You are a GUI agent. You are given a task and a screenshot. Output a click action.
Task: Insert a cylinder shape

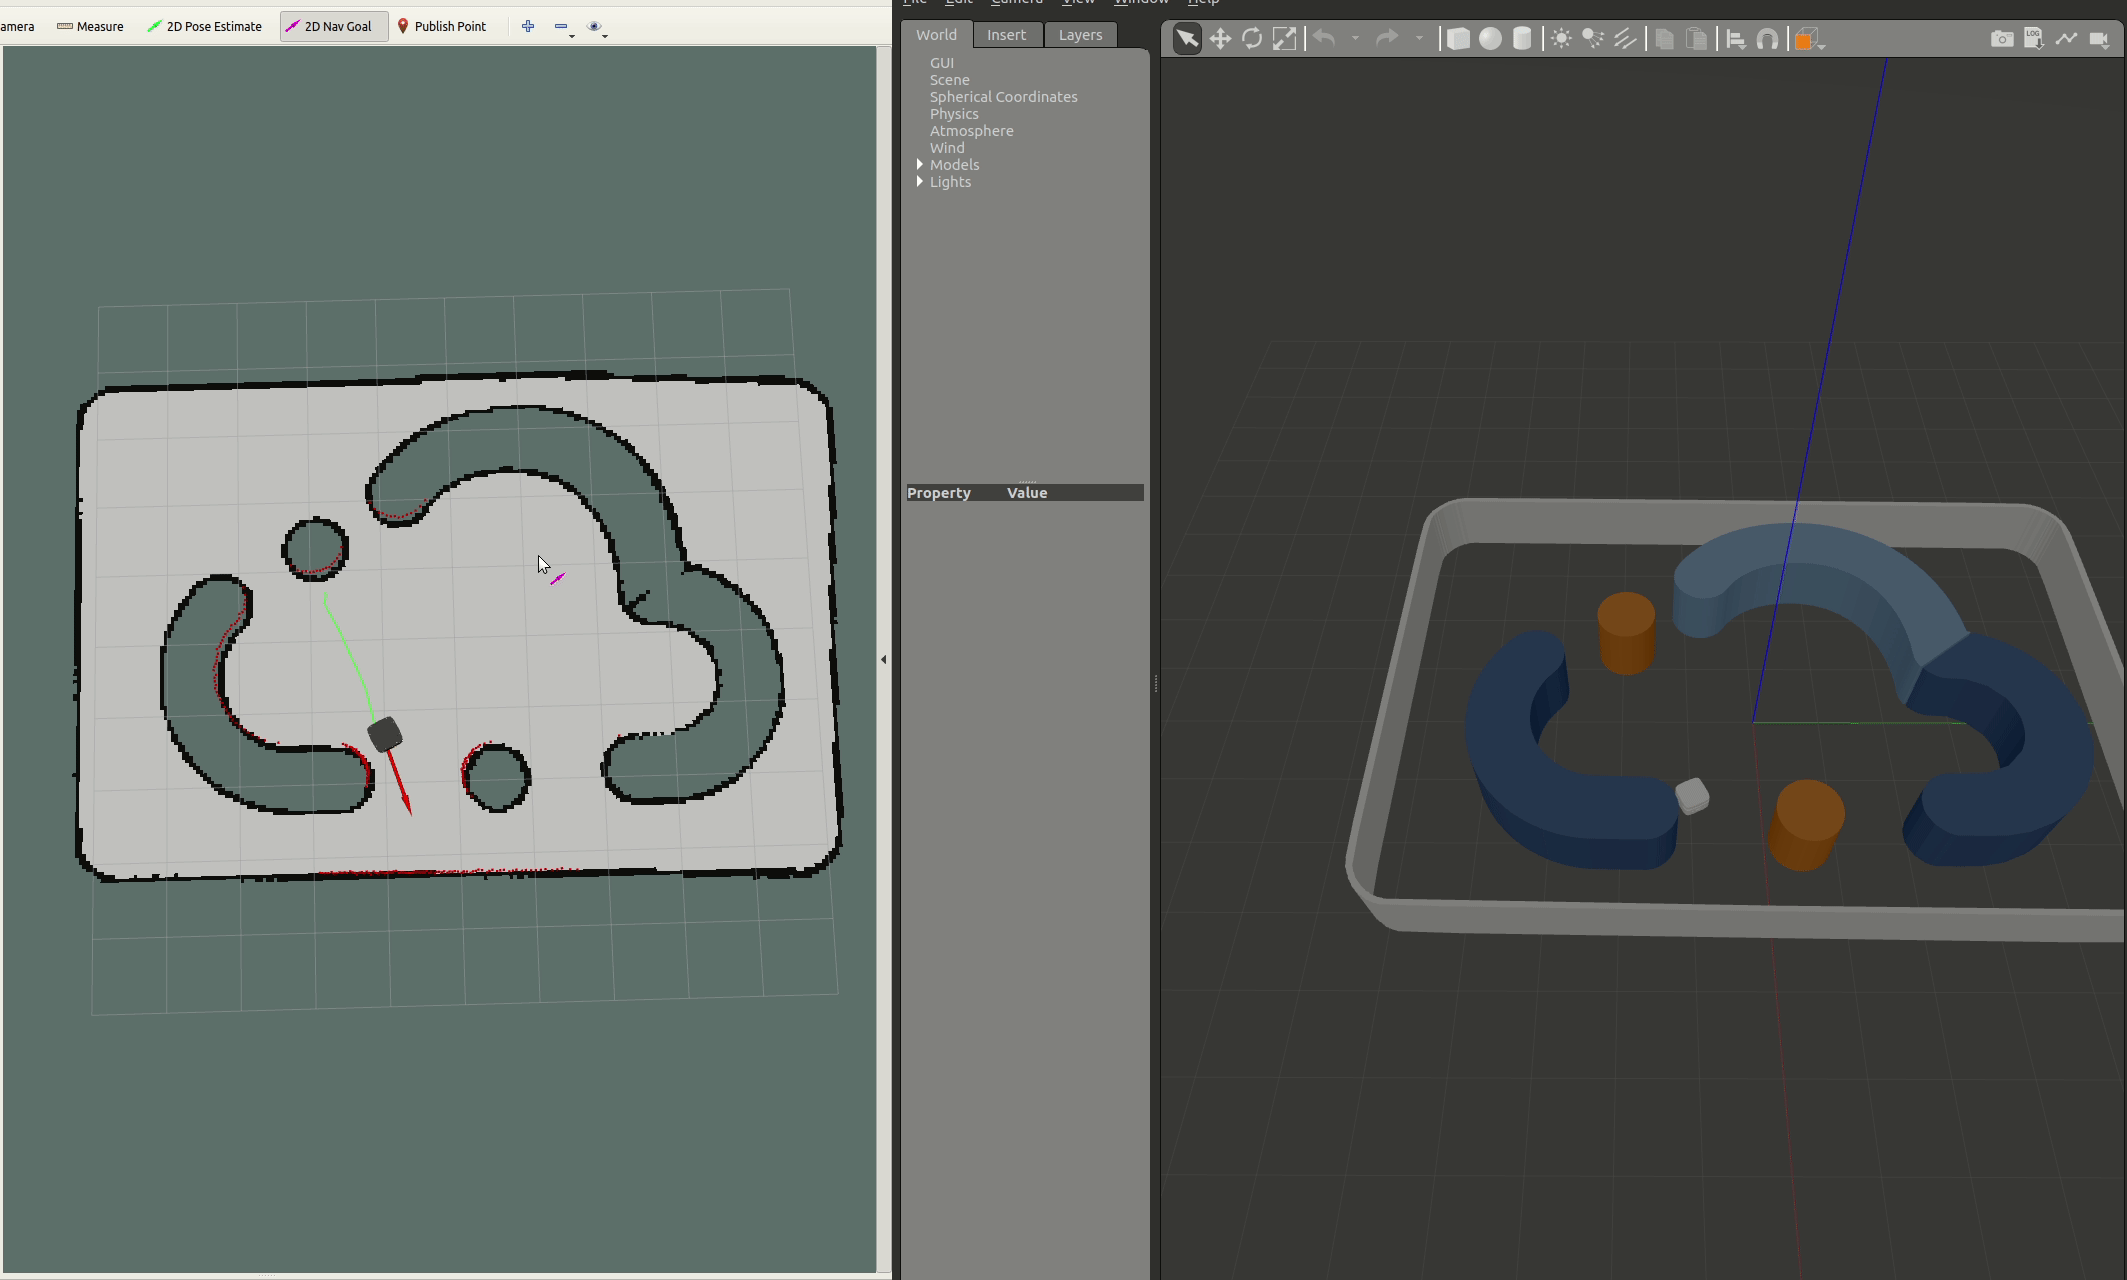point(1522,39)
